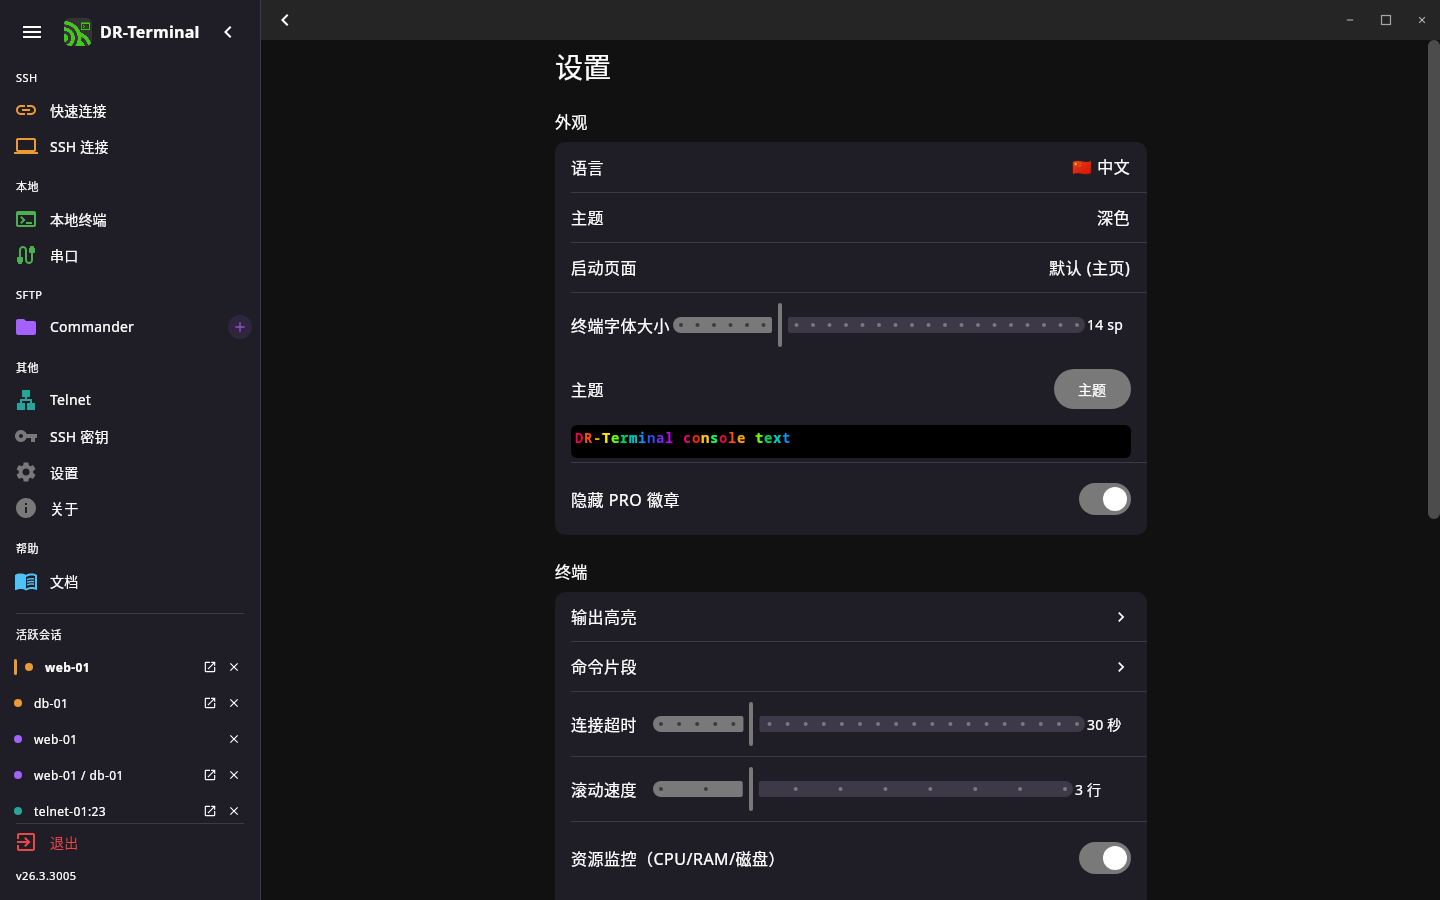This screenshot has width=1440, height=900.
Task: Click the laptop icon for SSH 连接
Action: coord(26,146)
